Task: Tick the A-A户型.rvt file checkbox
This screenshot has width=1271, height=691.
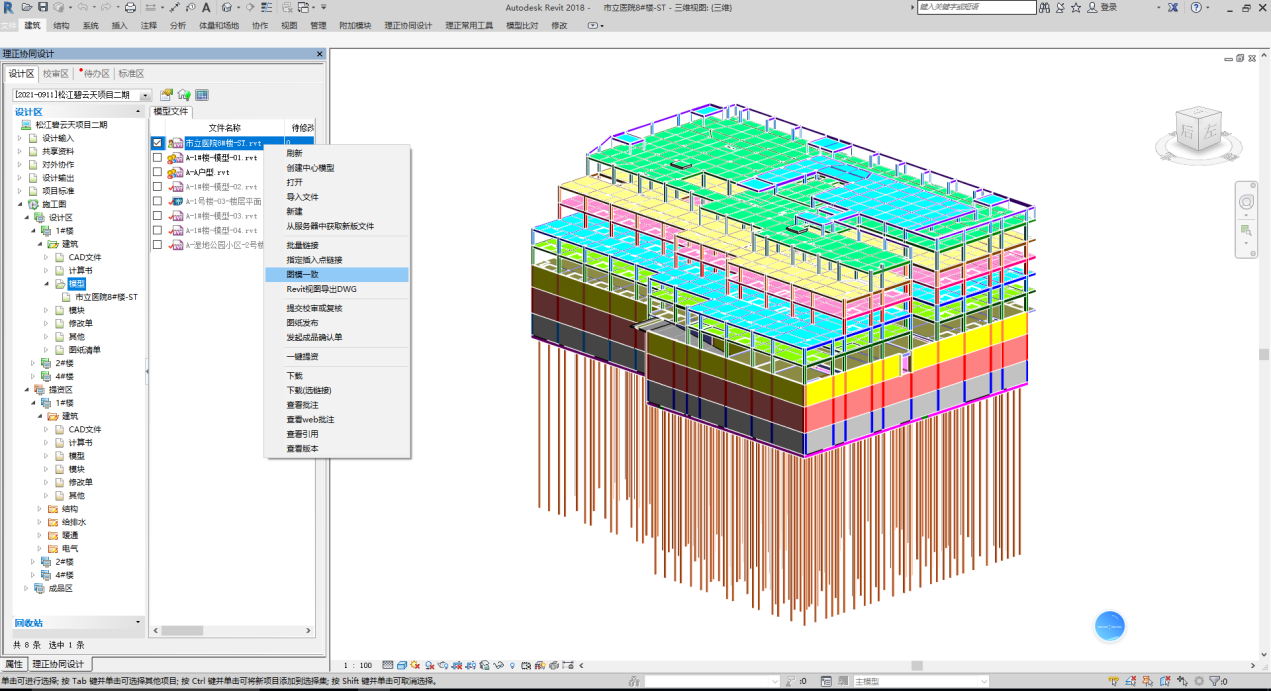Action: click(x=158, y=172)
